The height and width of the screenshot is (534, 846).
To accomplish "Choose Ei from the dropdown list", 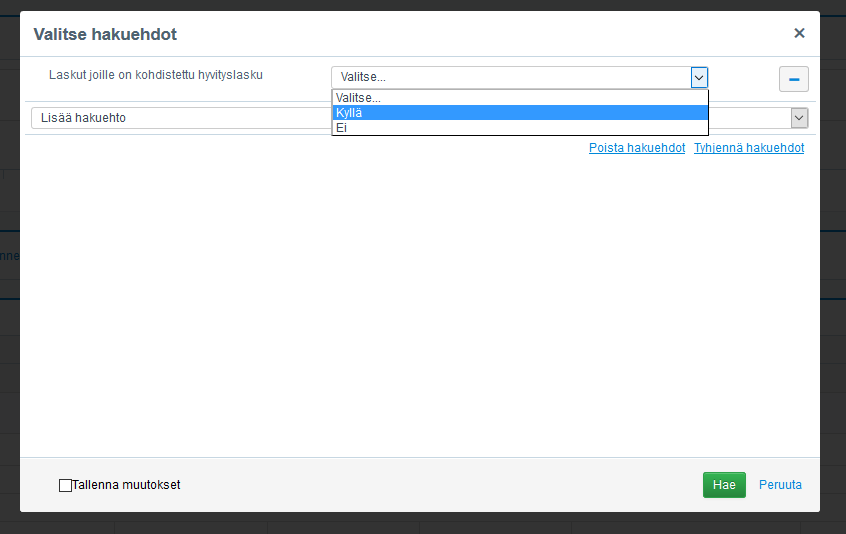I will [520, 128].
